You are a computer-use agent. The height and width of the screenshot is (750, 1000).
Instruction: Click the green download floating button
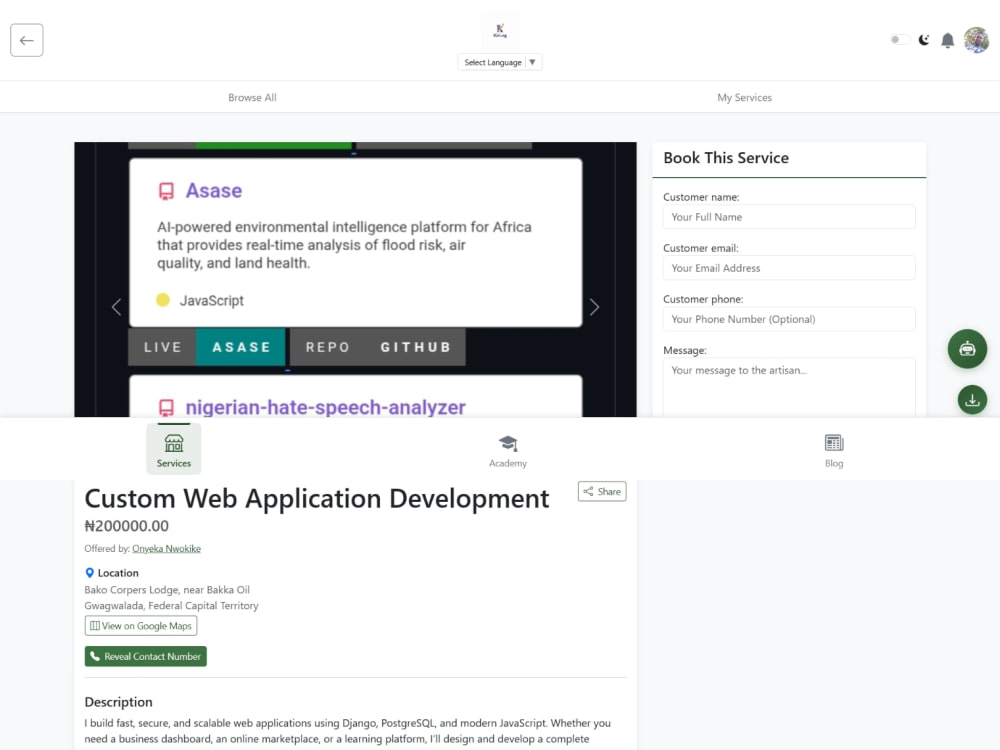[x=972, y=400]
